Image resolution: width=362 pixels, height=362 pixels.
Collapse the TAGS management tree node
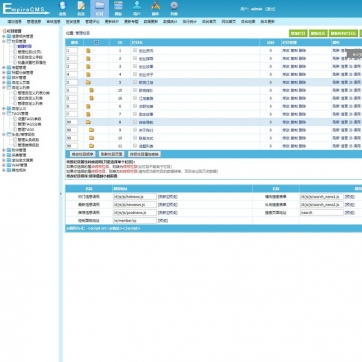(x=4, y=114)
